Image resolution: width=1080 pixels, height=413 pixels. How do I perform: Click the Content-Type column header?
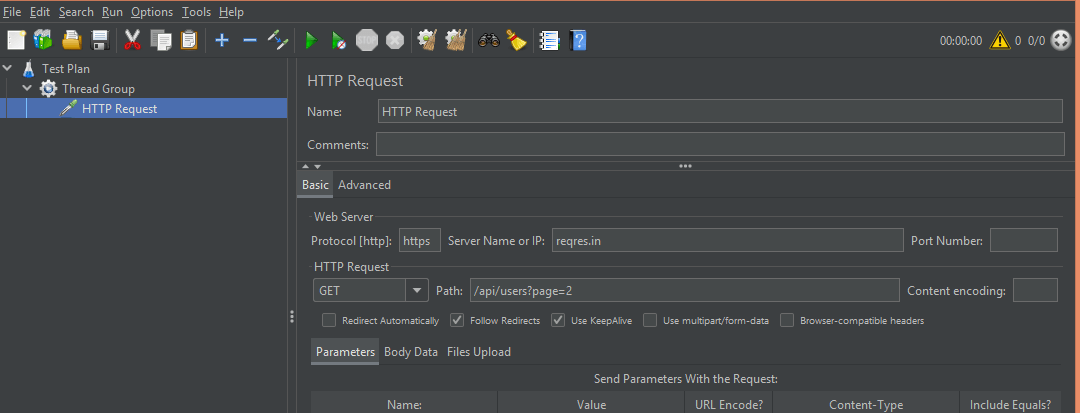pos(866,405)
